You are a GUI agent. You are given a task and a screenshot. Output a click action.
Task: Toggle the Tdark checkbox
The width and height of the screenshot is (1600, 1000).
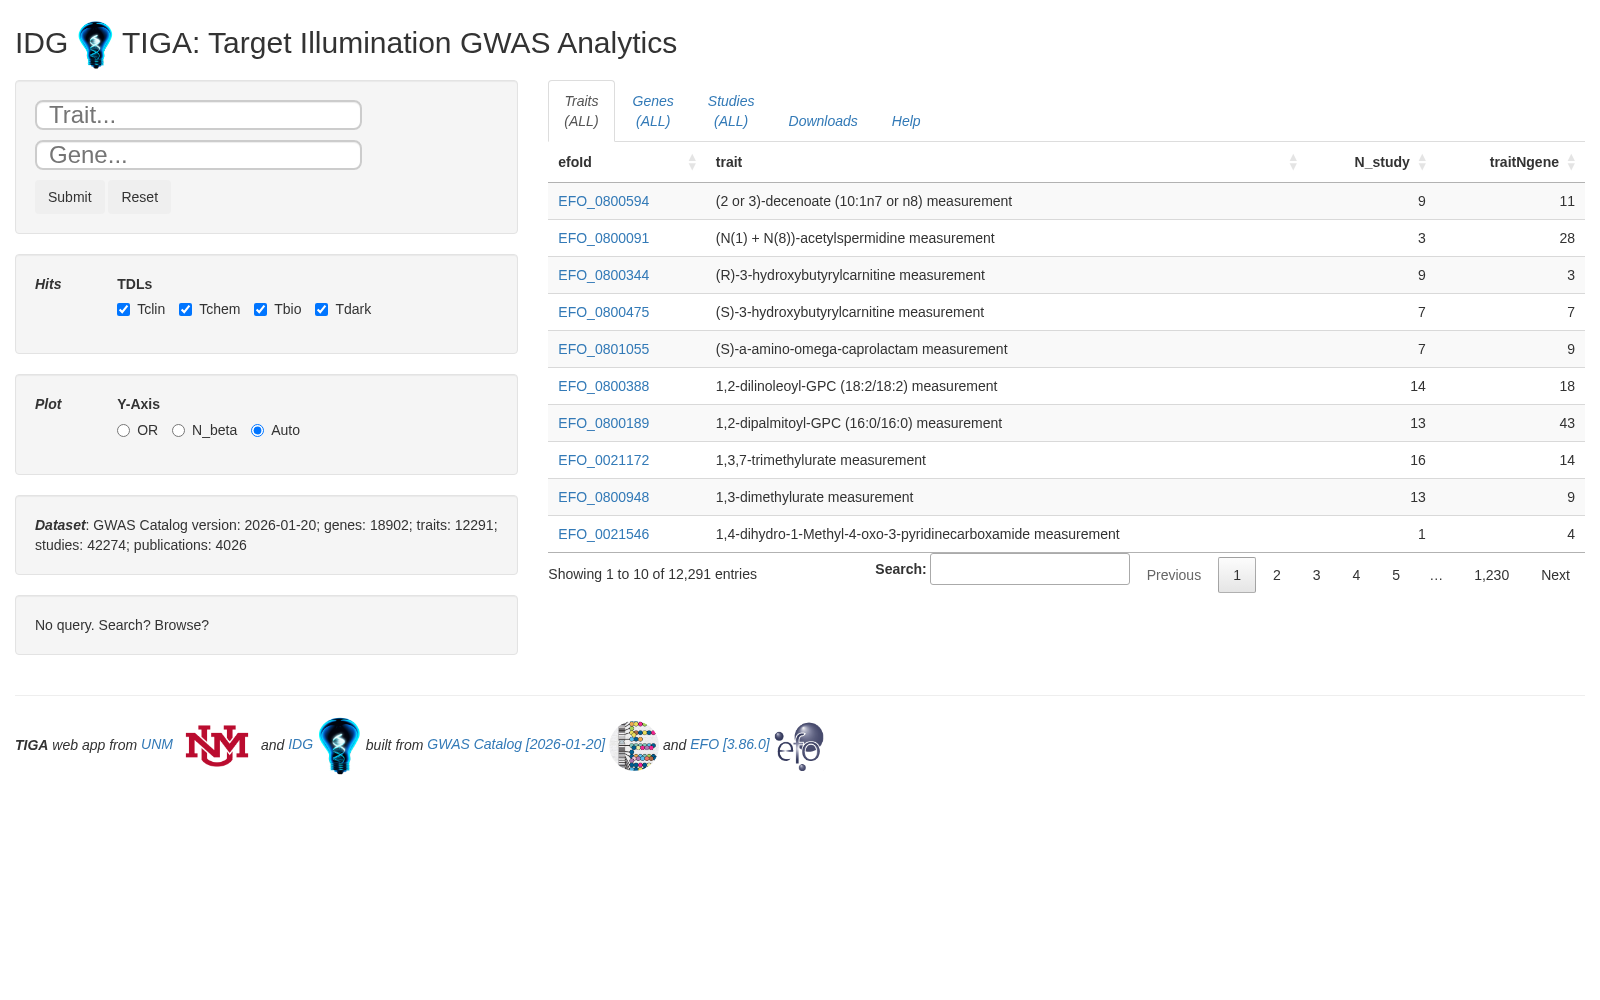coord(322,310)
